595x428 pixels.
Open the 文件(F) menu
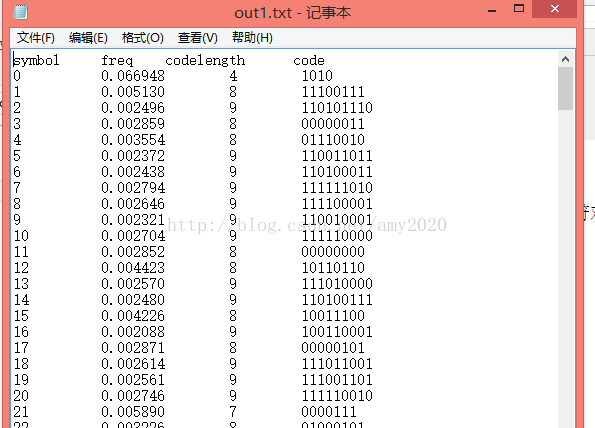[x=36, y=38]
